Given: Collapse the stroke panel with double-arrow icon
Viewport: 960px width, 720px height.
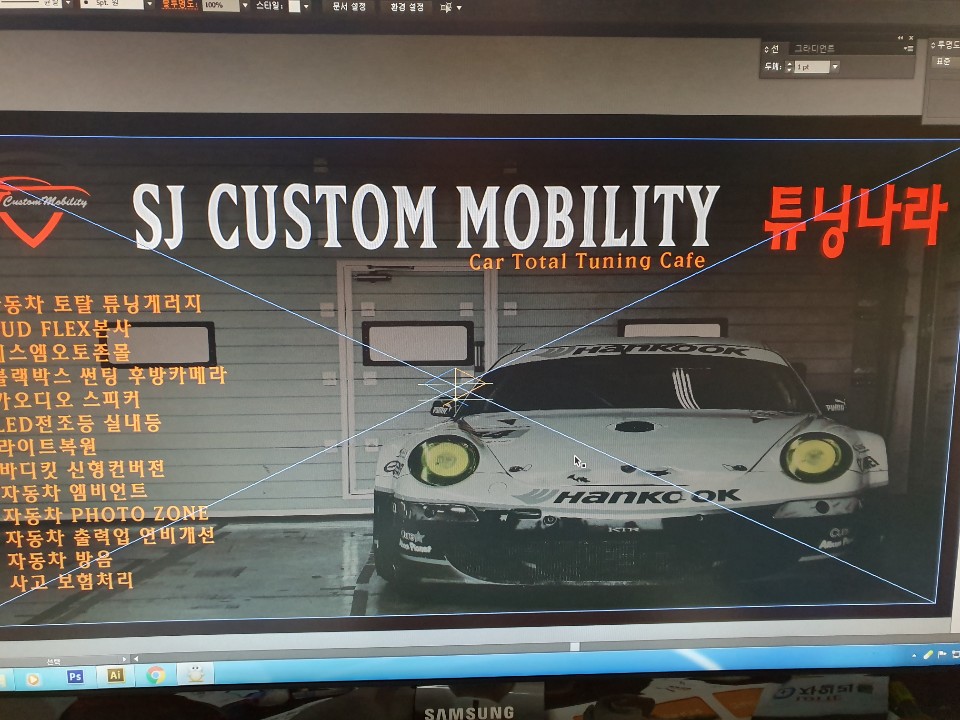Looking at the screenshot, I should pyautogui.click(x=900, y=38).
